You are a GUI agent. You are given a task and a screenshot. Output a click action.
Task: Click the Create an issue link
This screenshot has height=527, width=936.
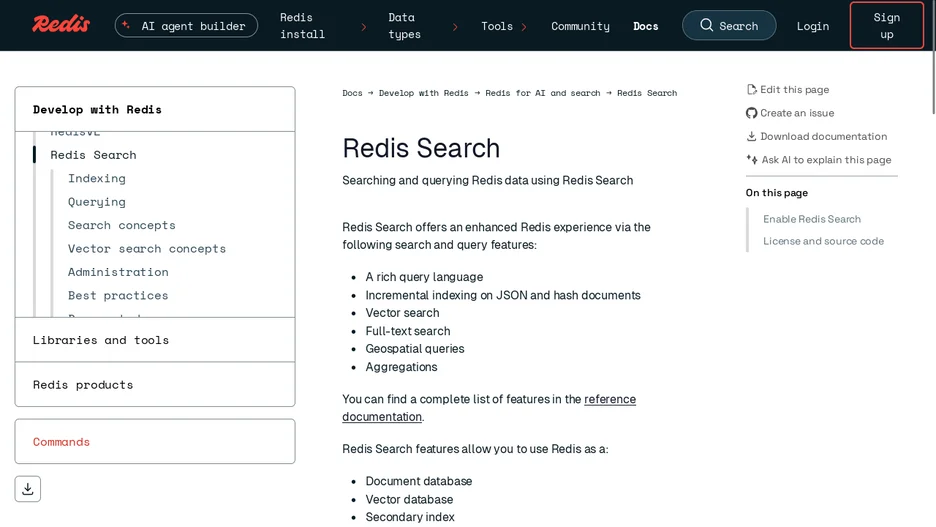point(797,113)
